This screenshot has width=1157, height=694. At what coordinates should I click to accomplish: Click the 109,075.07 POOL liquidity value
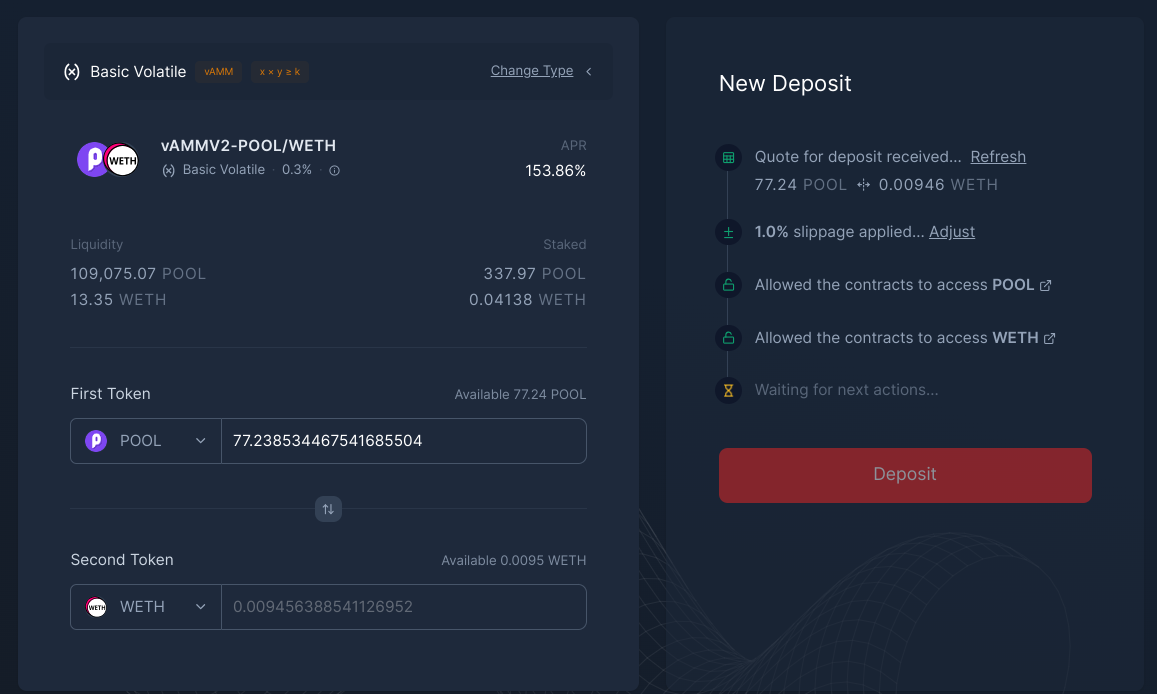click(x=138, y=274)
